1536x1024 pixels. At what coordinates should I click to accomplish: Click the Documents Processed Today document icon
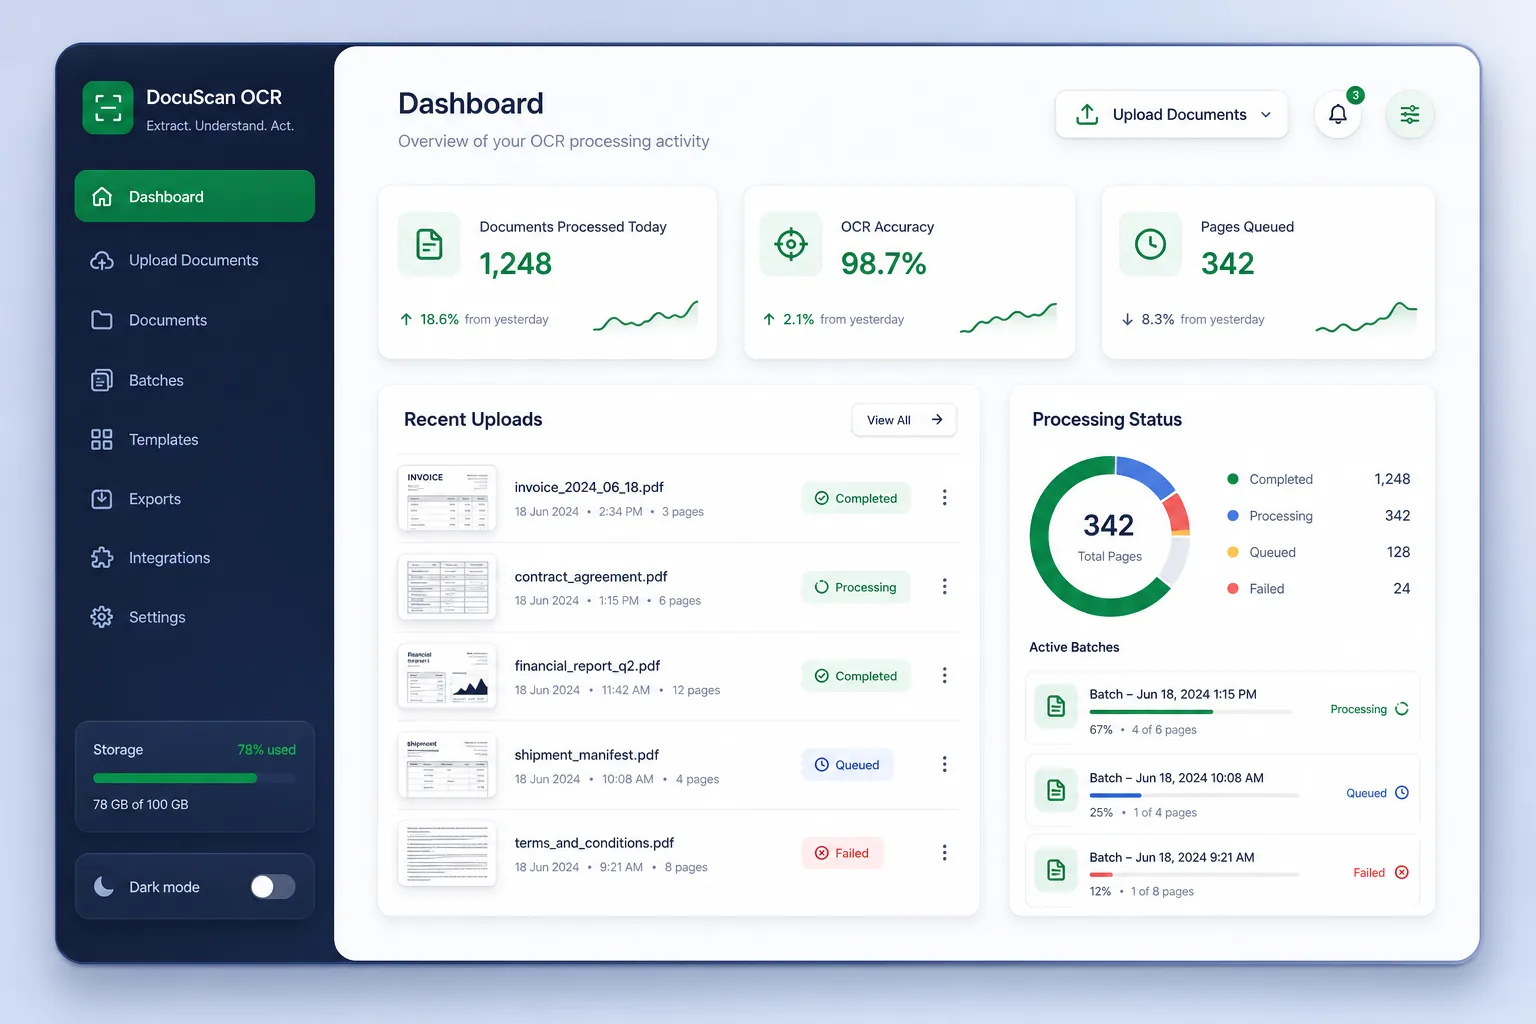coord(429,244)
